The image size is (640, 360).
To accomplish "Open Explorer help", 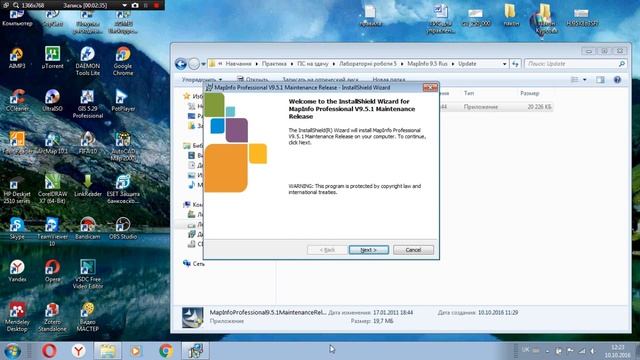I will pos(617,80).
